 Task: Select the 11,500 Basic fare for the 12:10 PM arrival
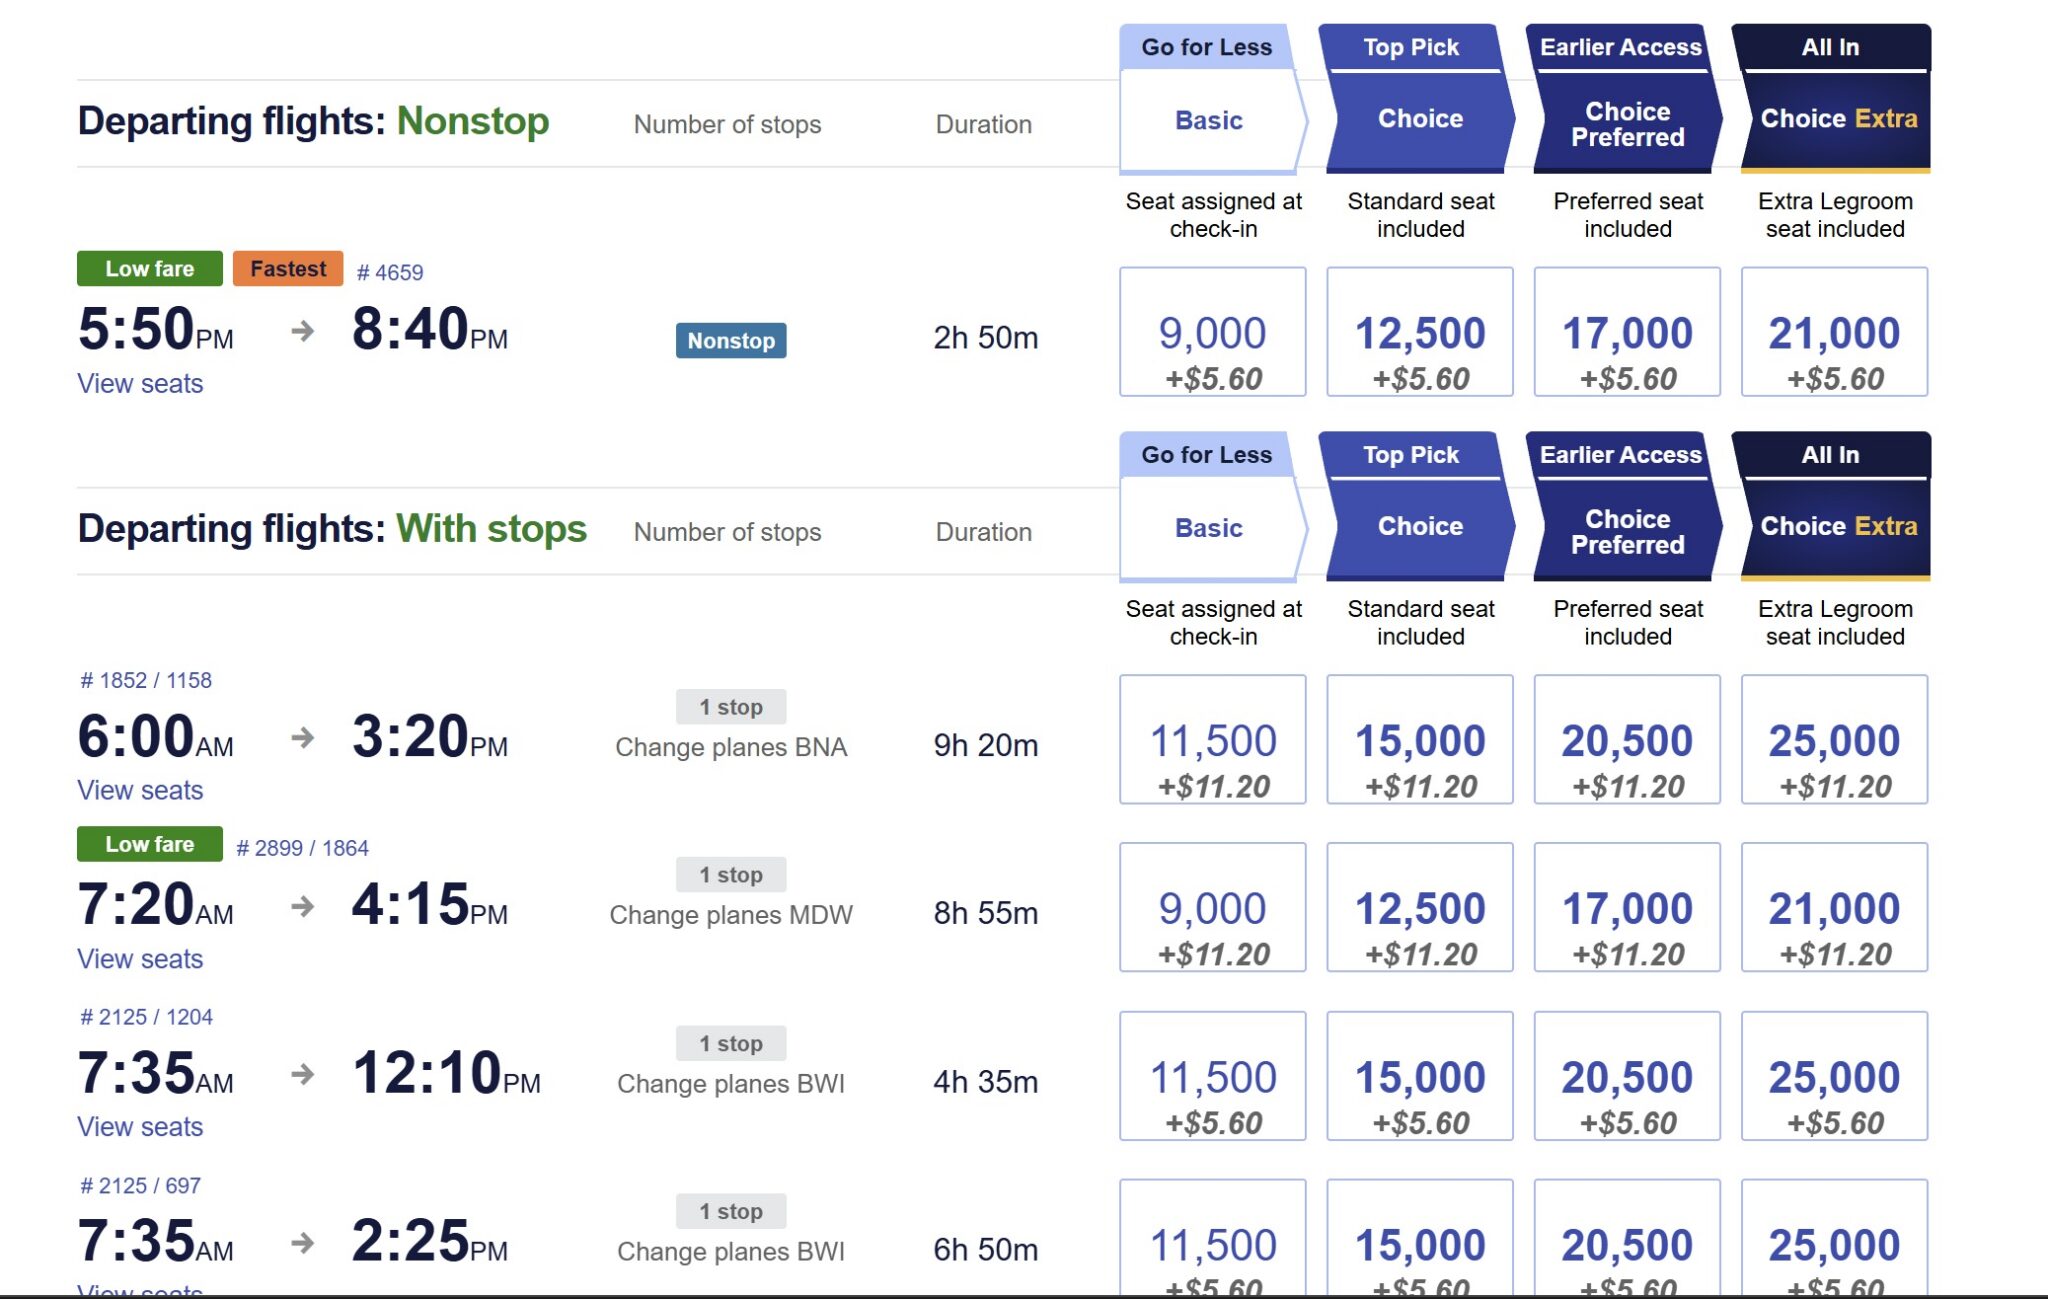point(1212,1076)
